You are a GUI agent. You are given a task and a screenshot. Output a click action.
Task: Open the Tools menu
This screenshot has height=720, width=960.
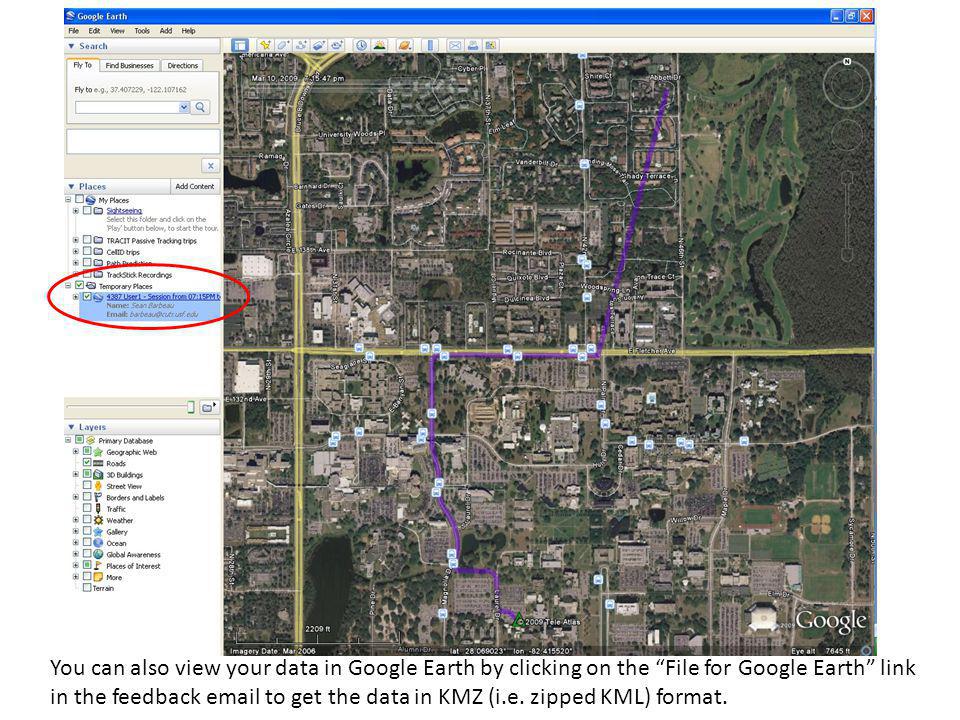[x=142, y=31]
